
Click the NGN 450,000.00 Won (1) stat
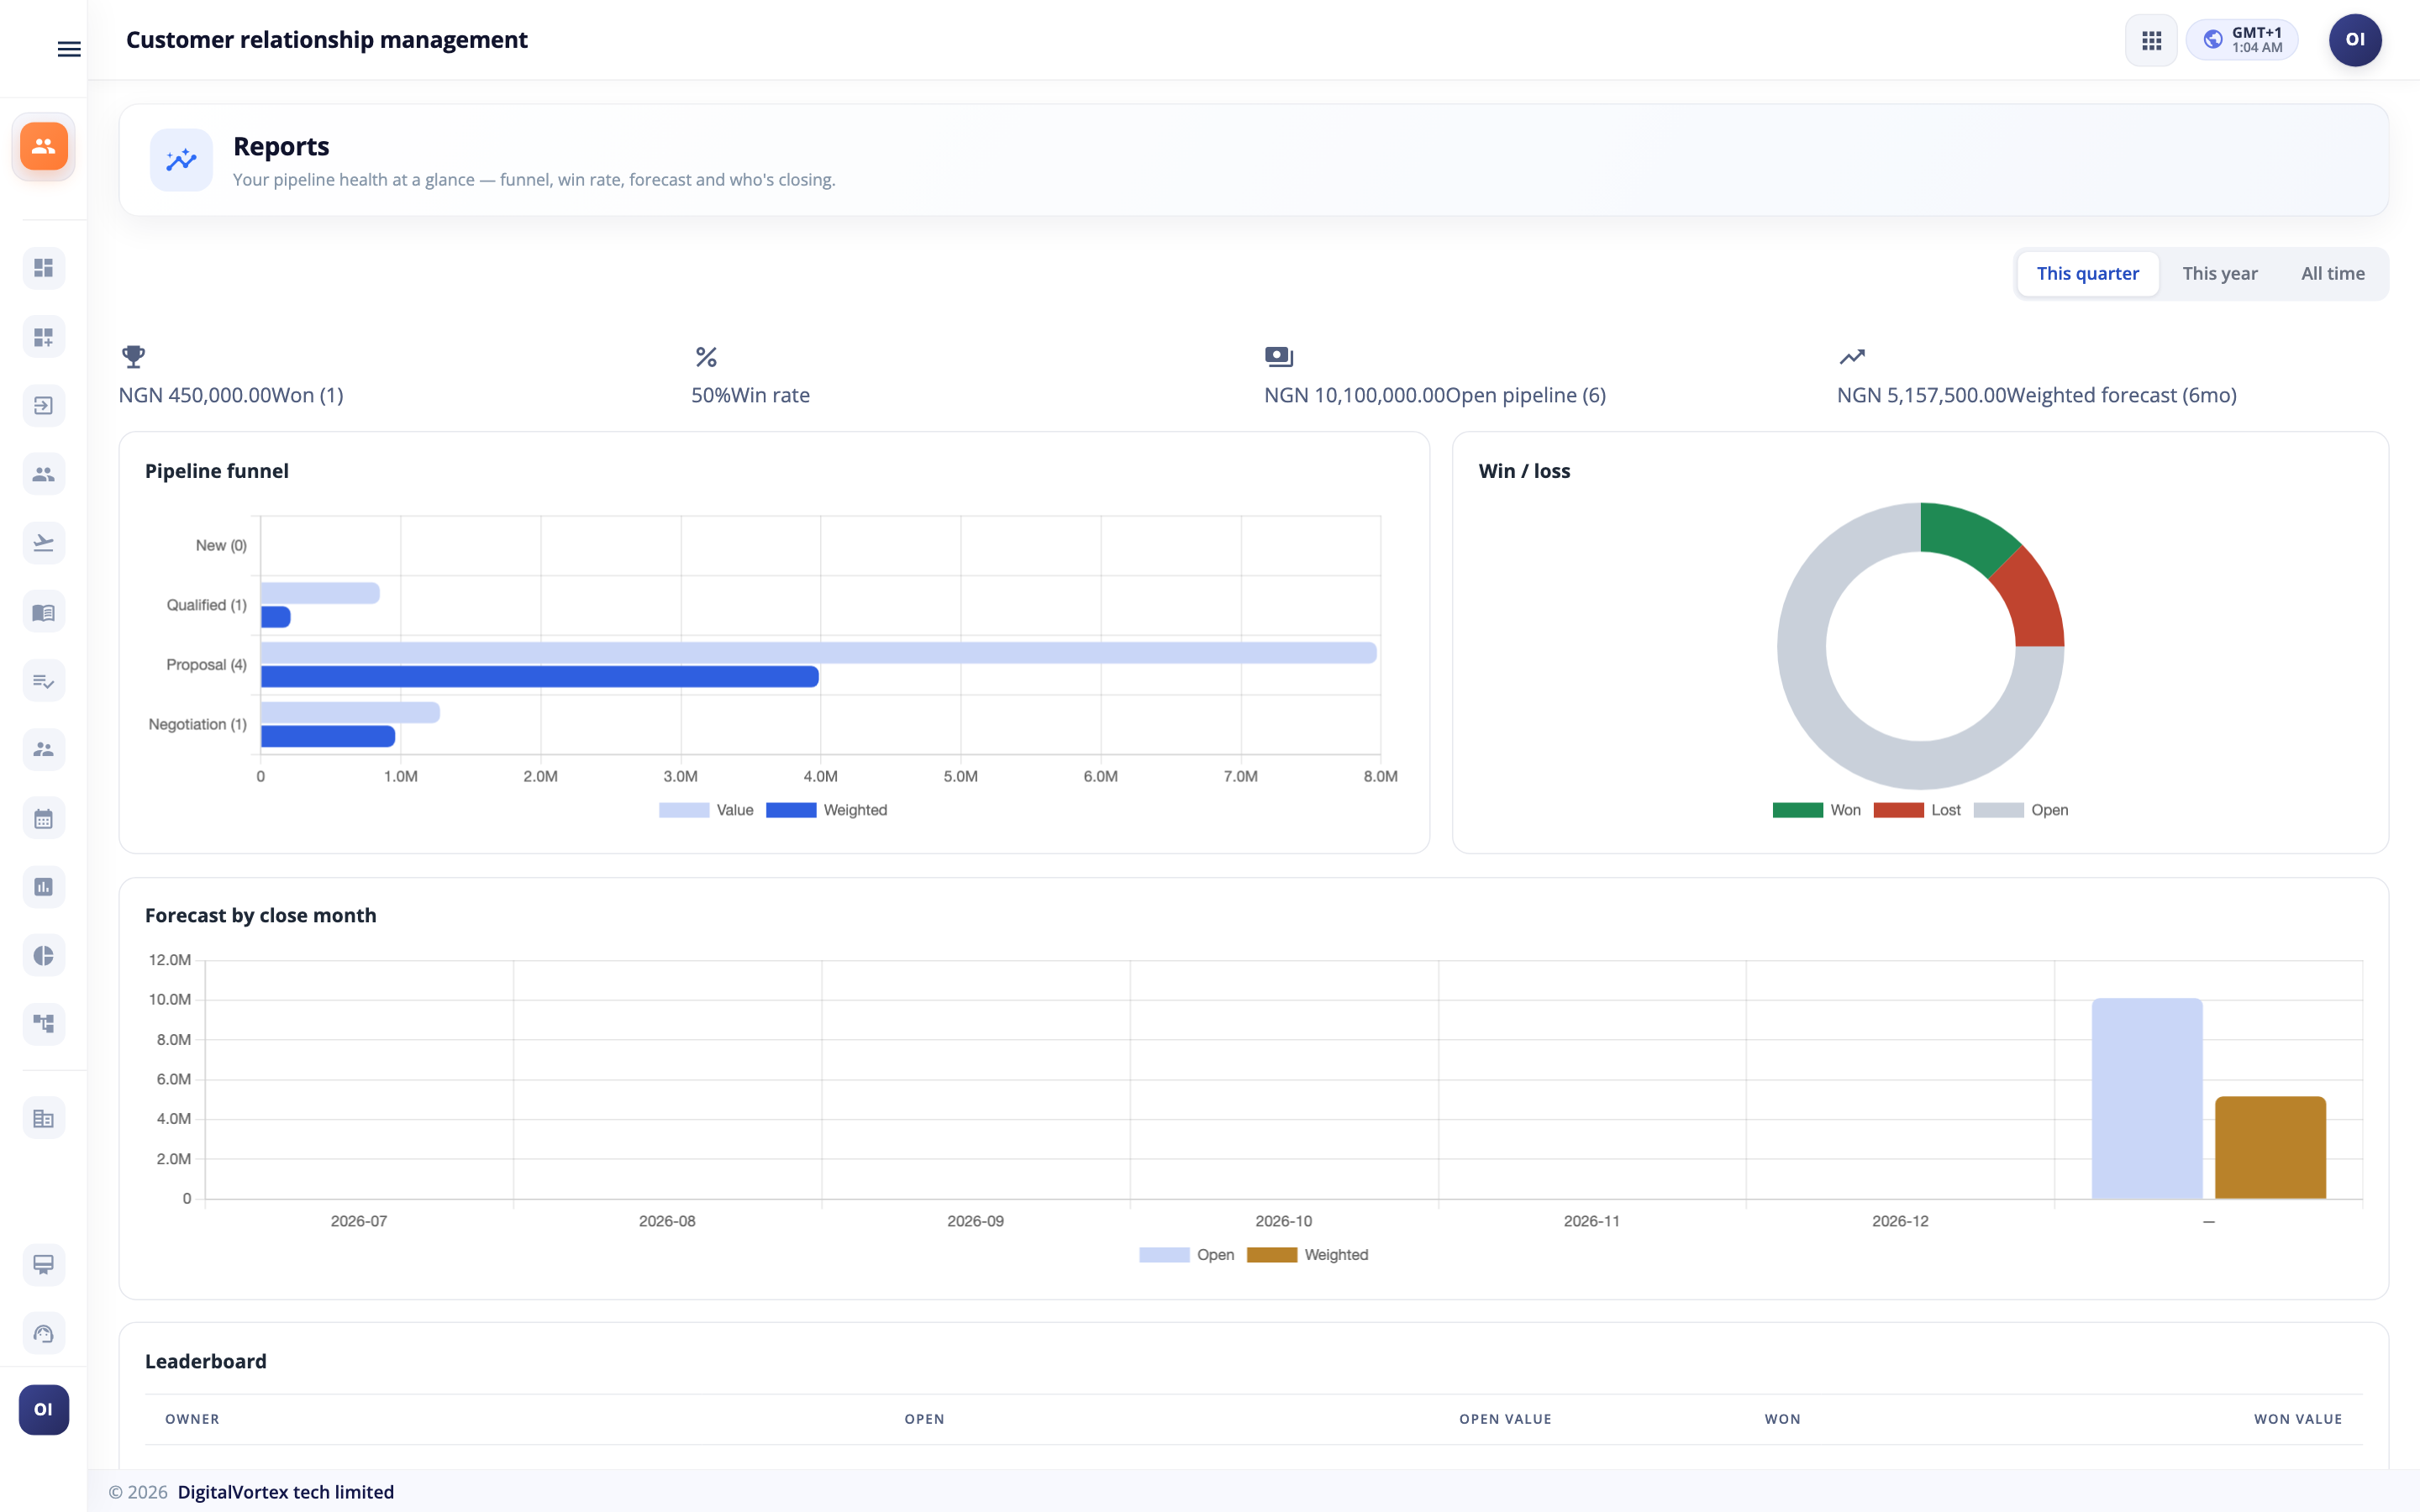click(231, 395)
